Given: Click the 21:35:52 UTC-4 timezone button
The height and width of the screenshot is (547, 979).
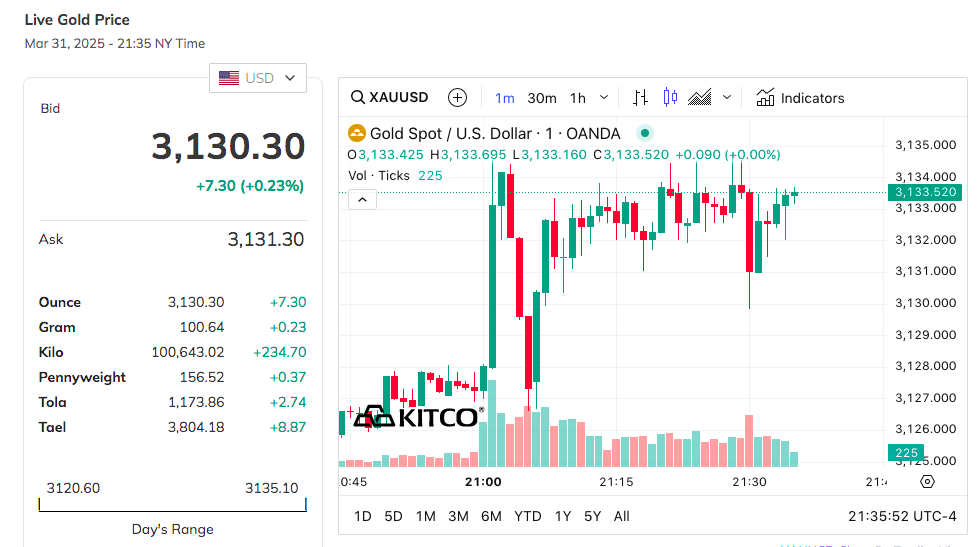Looking at the screenshot, I should click(902, 516).
